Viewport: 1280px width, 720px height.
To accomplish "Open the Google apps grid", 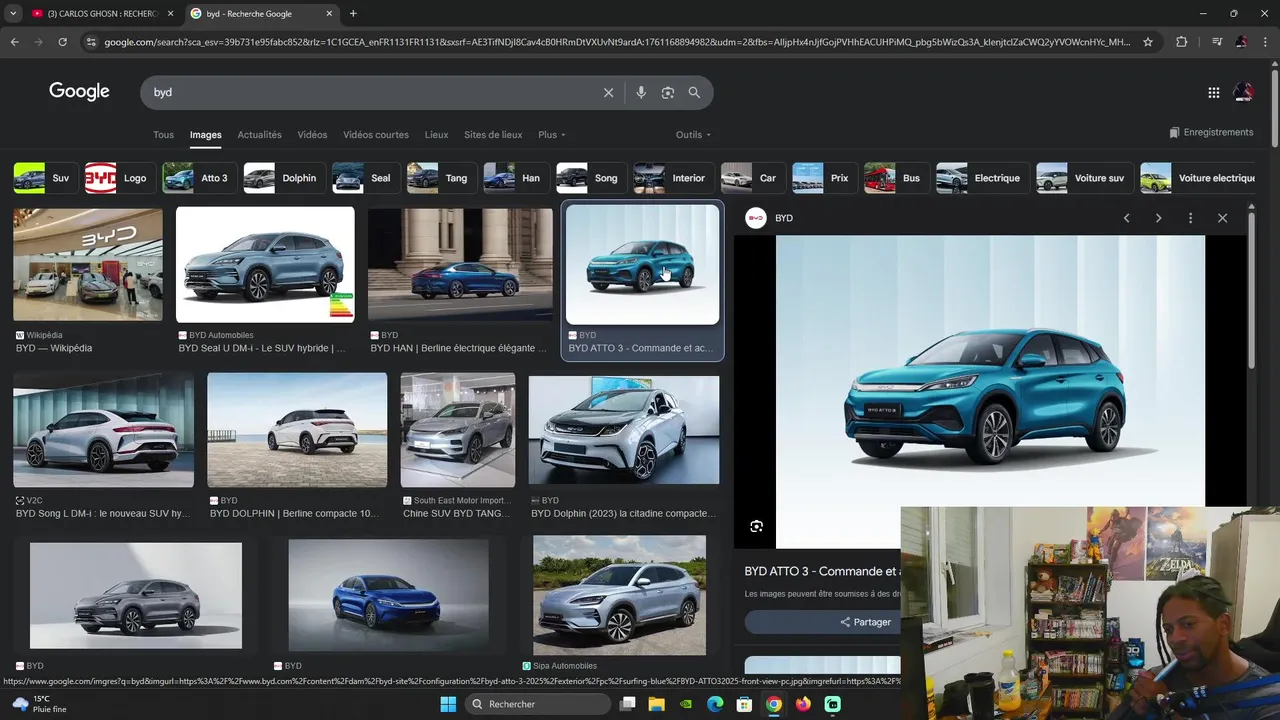I will [x=1214, y=92].
